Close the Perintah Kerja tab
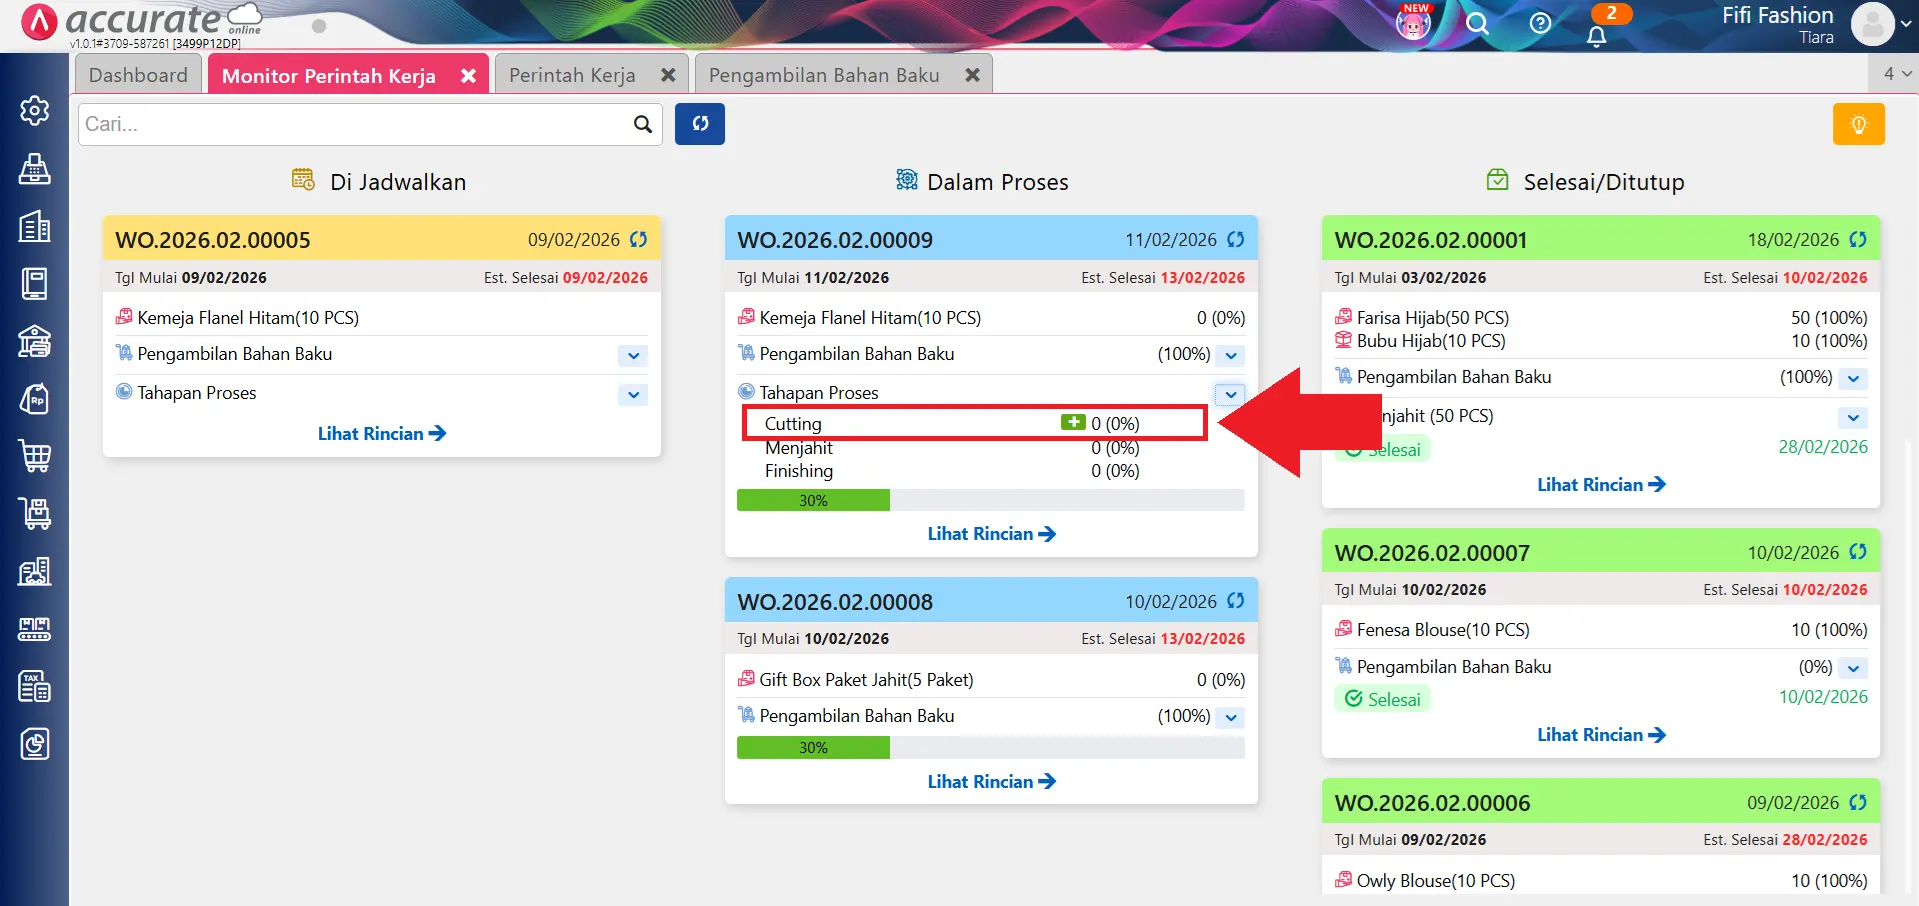1919x906 pixels. click(x=668, y=75)
